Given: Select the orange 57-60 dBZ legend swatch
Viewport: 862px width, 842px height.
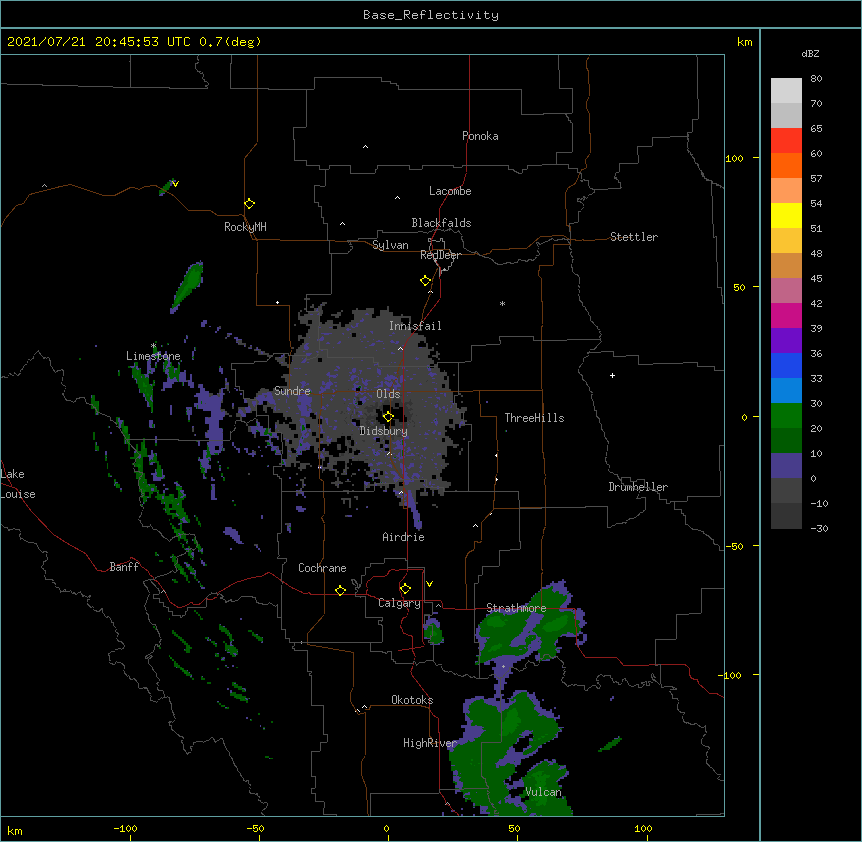Looking at the screenshot, I should (x=786, y=165).
